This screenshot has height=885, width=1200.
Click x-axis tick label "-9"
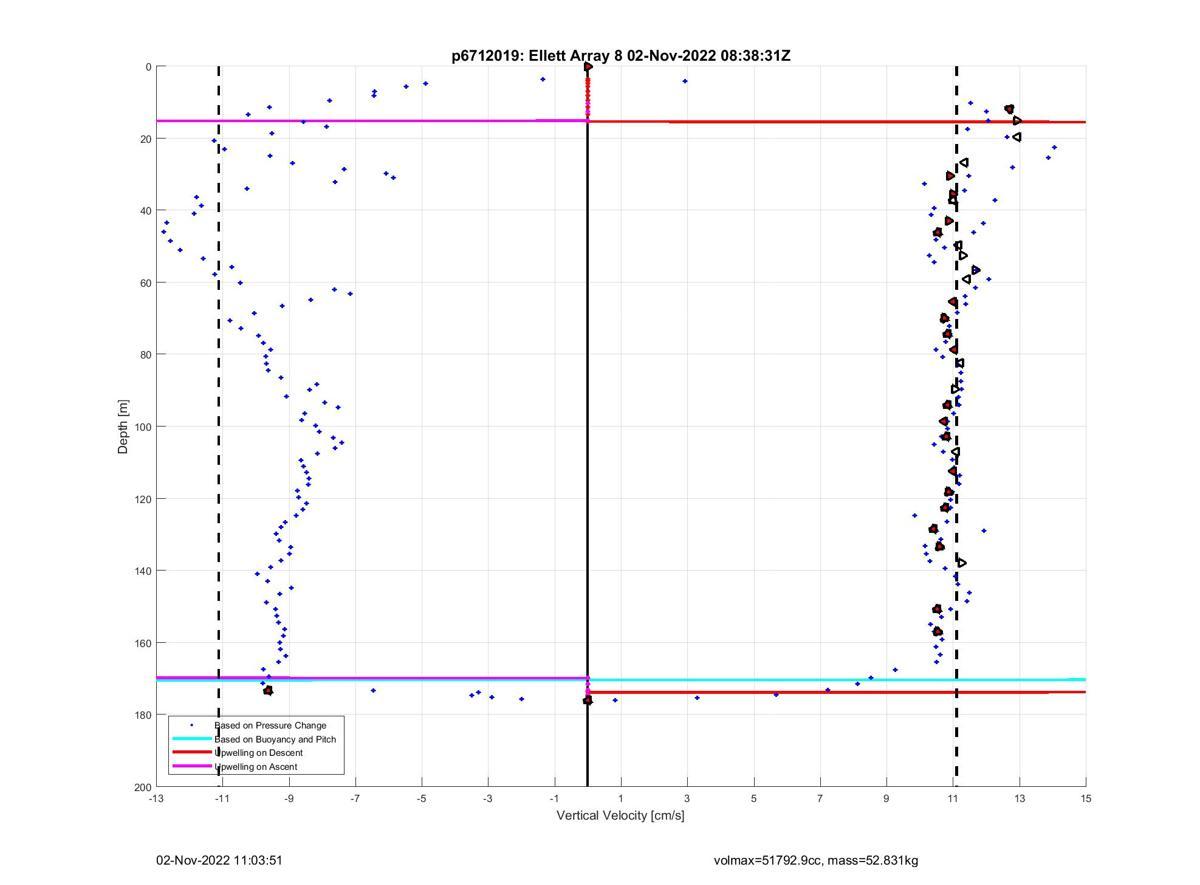[289, 798]
